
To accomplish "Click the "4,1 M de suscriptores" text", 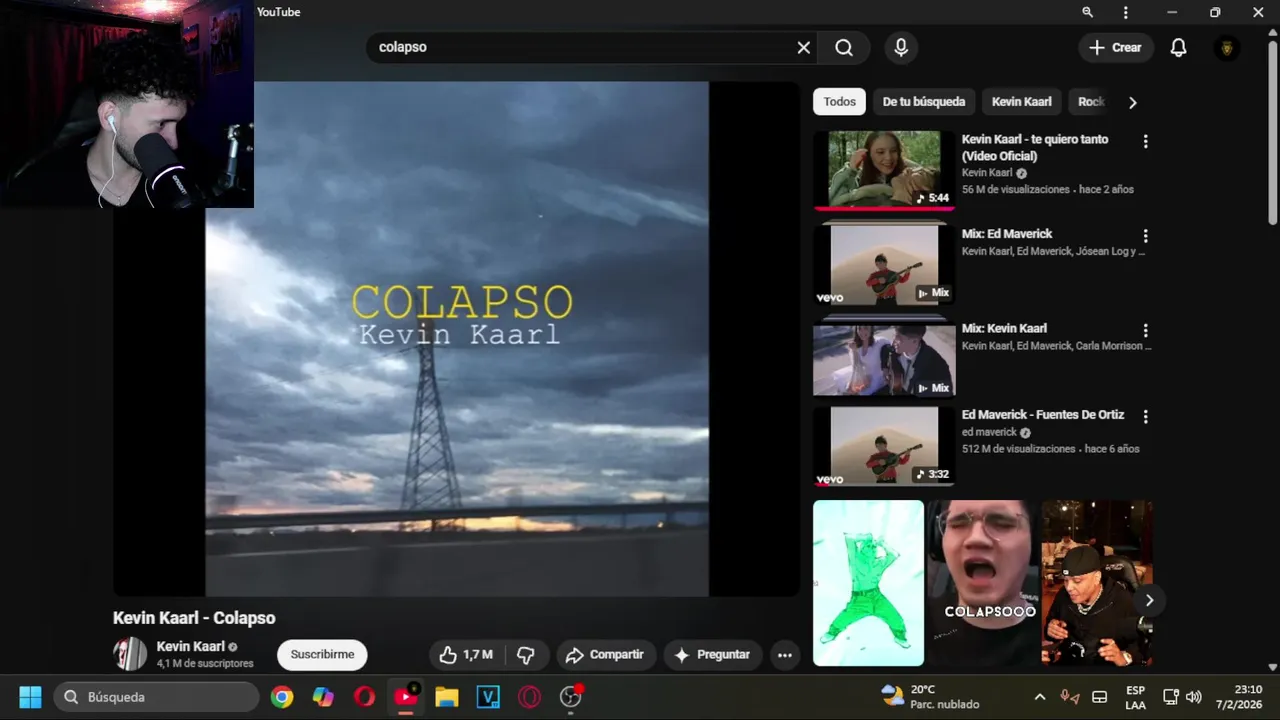I will 205,663.
